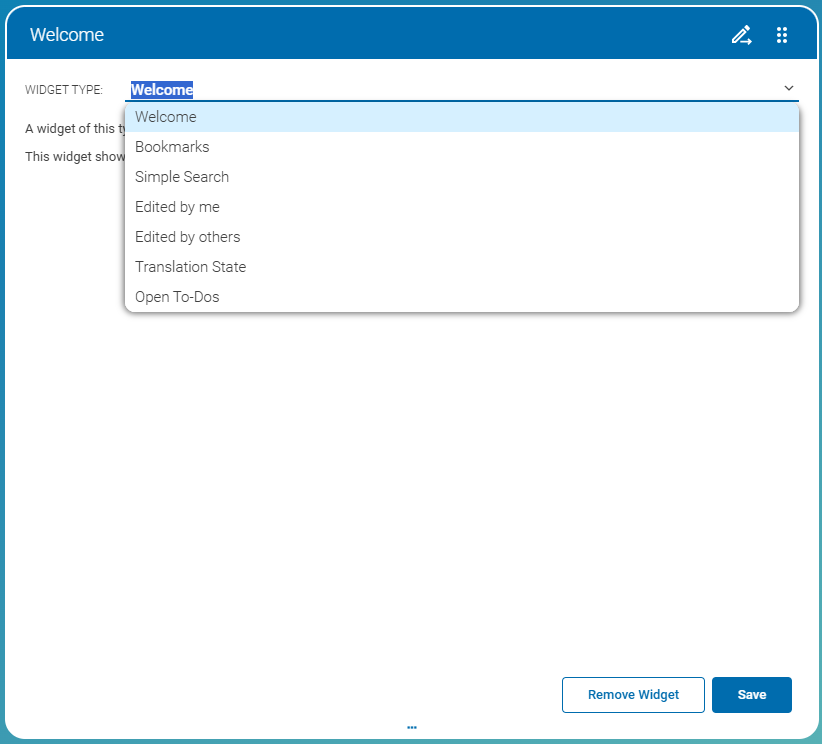This screenshot has width=822, height=744.
Task: Click the 'This widget show' description line
Action: point(74,156)
